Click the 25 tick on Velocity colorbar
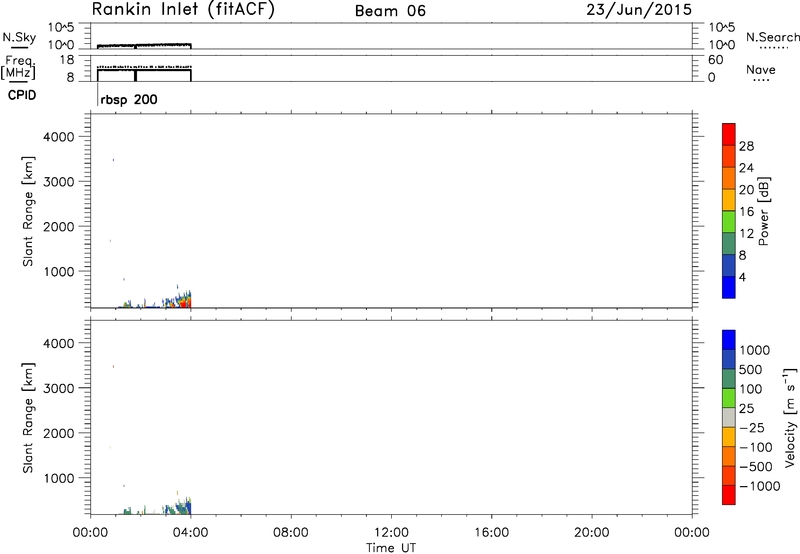The height and width of the screenshot is (554, 800). 746,409
